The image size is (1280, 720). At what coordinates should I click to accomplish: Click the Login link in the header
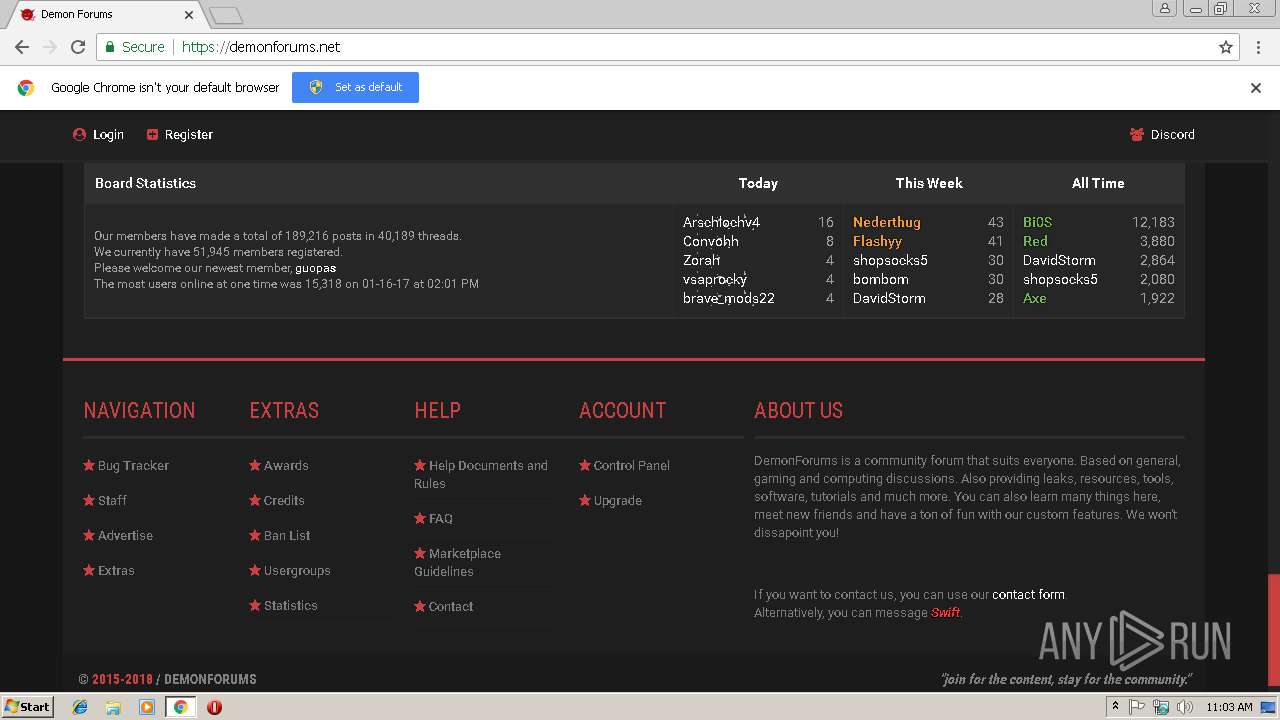point(108,134)
